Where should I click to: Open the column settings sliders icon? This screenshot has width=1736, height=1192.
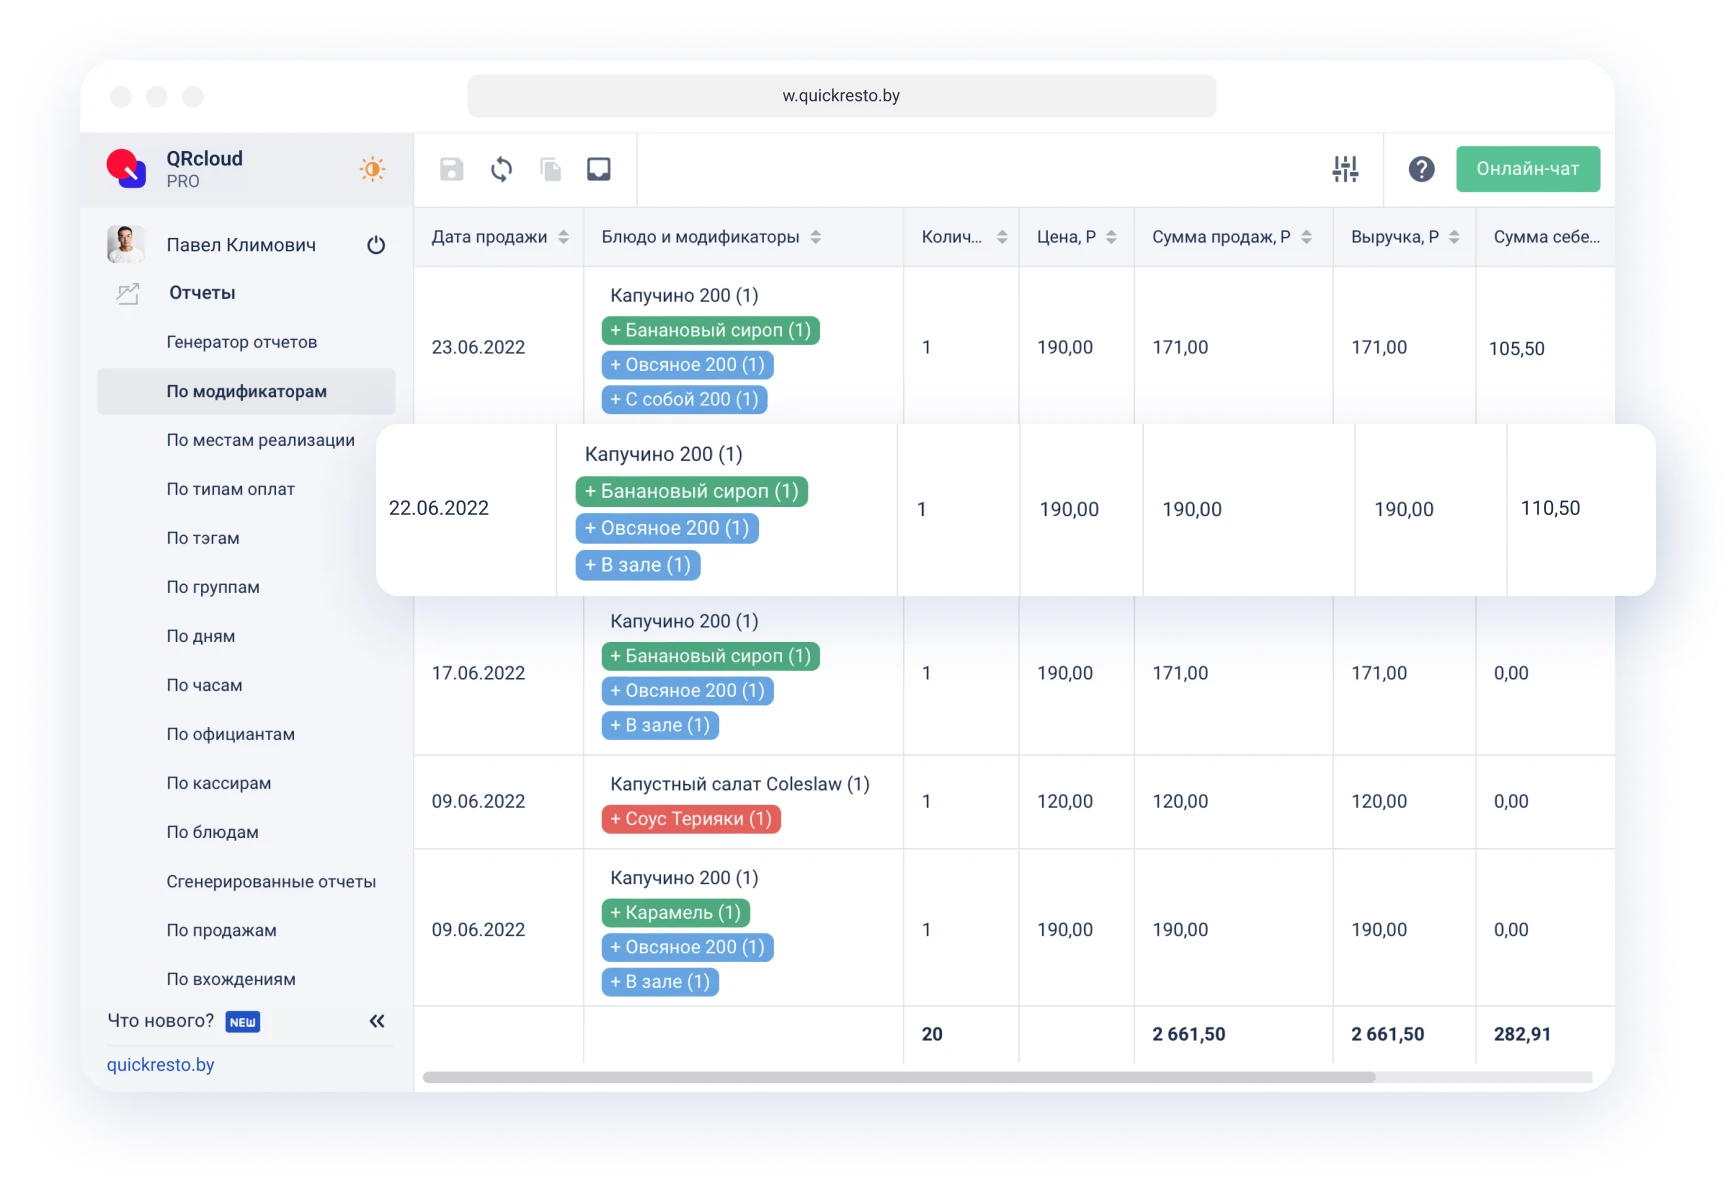(x=1345, y=169)
